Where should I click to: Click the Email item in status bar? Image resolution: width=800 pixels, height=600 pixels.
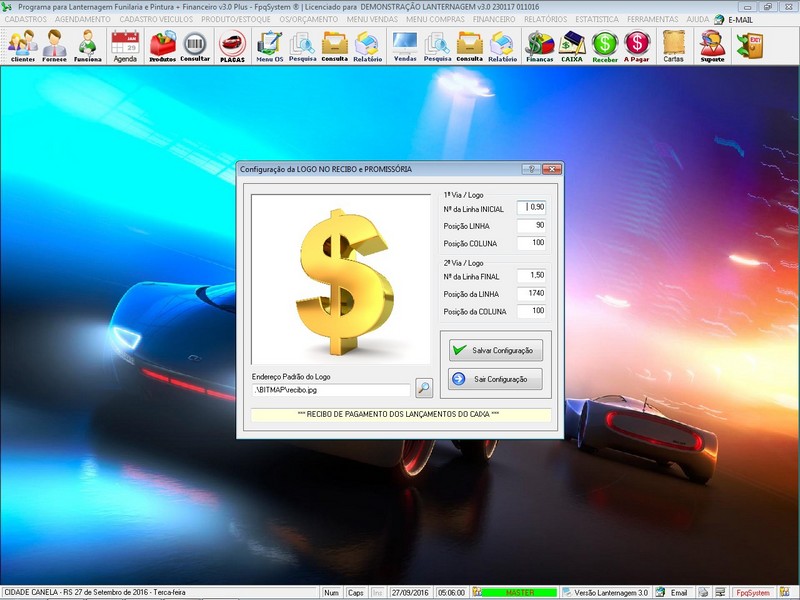pos(673,593)
